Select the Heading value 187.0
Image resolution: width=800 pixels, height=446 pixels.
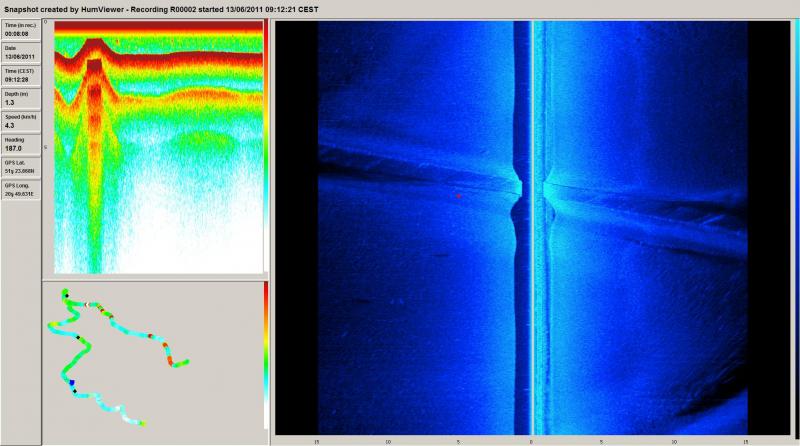pyautogui.click(x=21, y=148)
